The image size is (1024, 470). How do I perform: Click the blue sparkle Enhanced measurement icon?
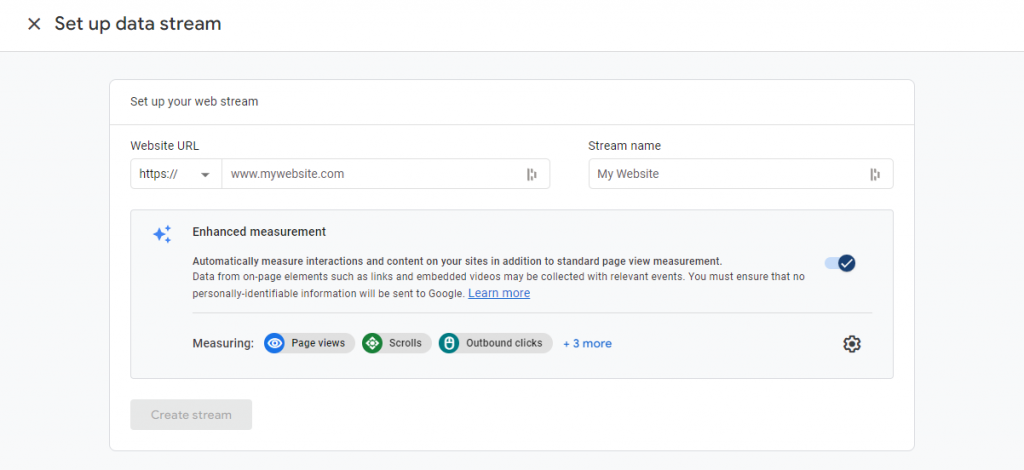162,234
